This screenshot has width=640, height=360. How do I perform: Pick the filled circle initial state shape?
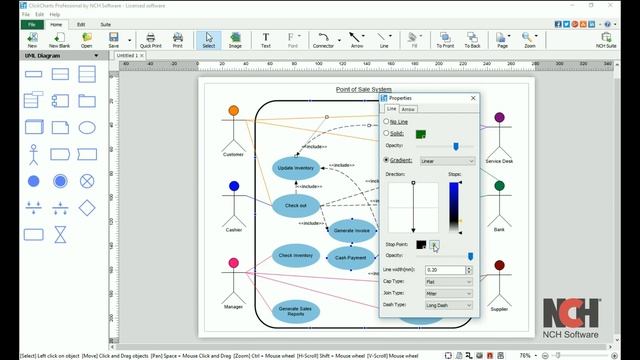(x=33, y=181)
